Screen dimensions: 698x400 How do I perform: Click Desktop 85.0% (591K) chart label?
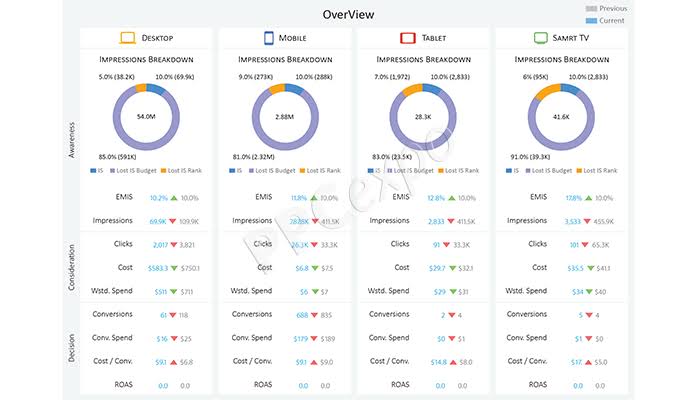point(117,157)
